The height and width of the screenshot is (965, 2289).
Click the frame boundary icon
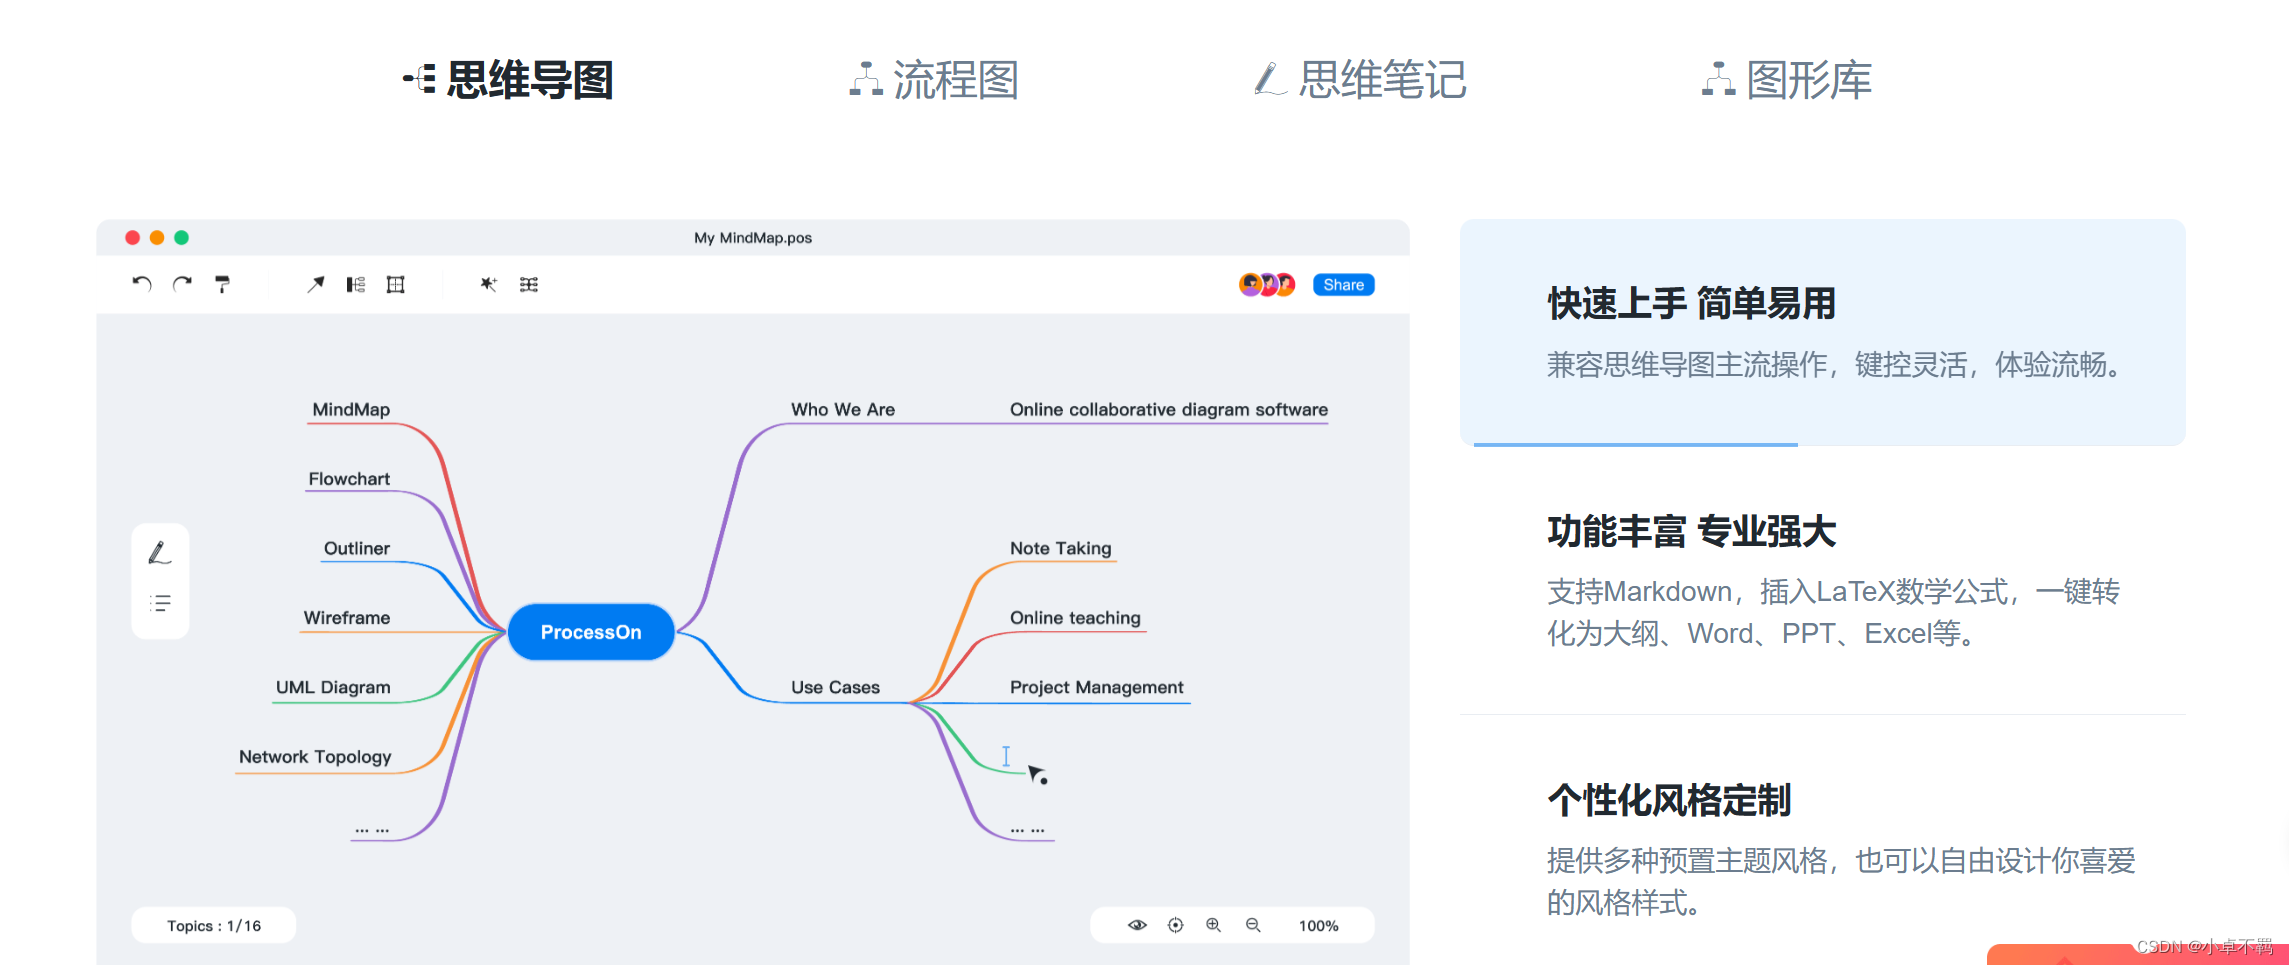(396, 284)
